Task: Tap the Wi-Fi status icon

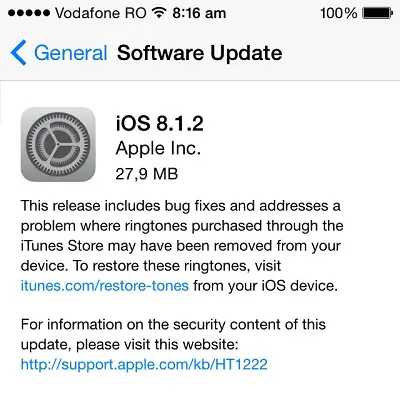Action: tap(159, 13)
